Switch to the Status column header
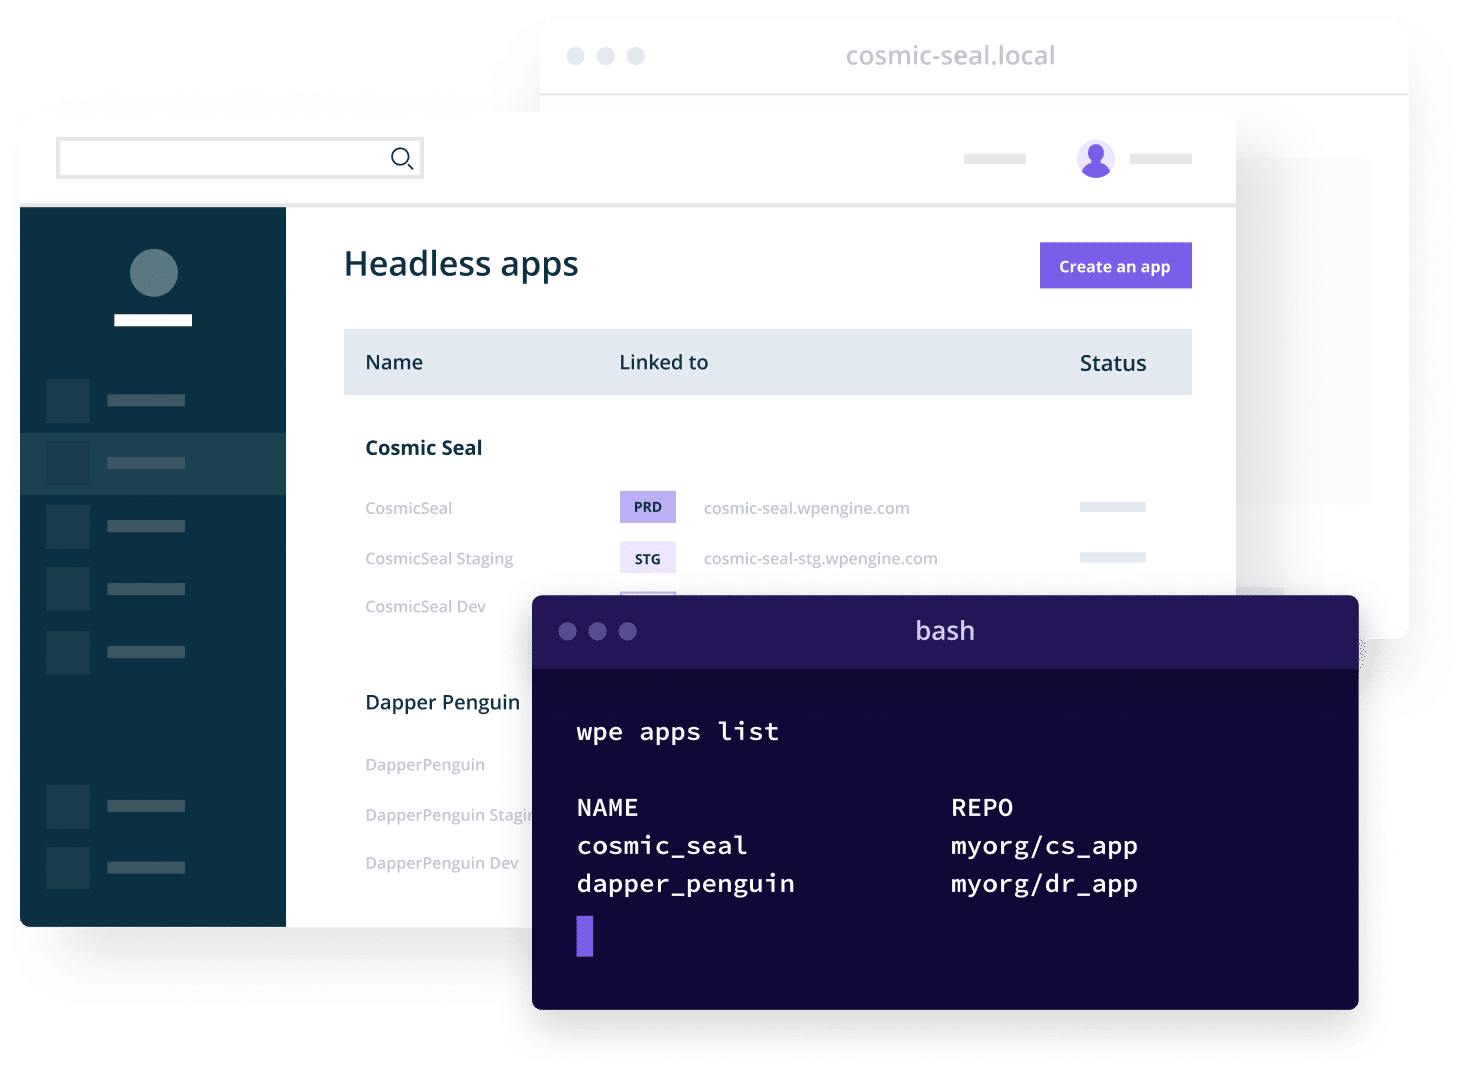1469x1070 pixels. 1112,362
